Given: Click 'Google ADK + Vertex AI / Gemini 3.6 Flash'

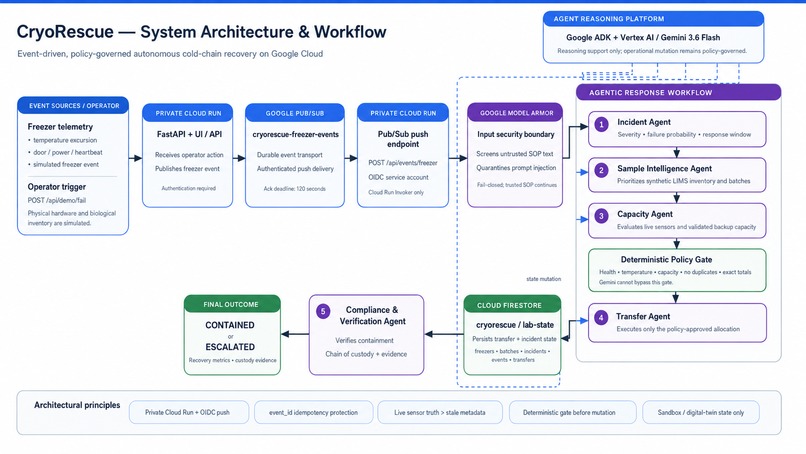Looking at the screenshot, I should (x=643, y=38).
